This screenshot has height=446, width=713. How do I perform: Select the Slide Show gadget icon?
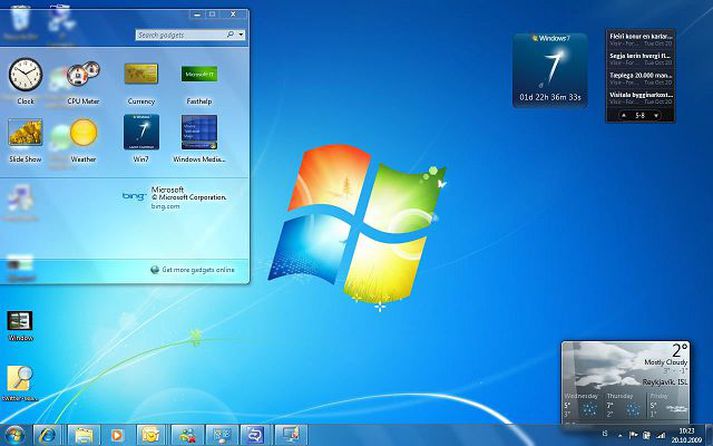[x=25, y=132]
